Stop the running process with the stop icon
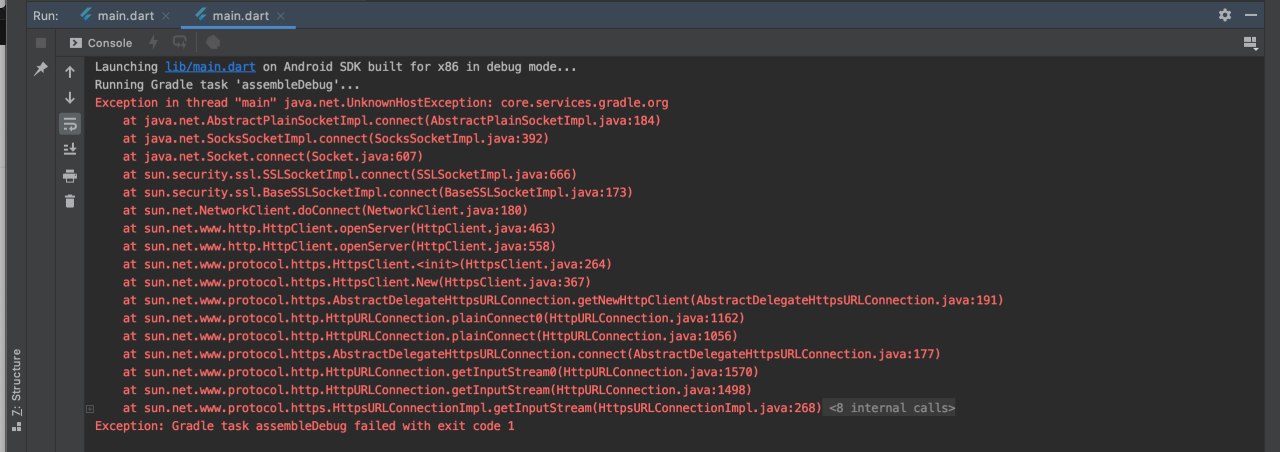 41,43
